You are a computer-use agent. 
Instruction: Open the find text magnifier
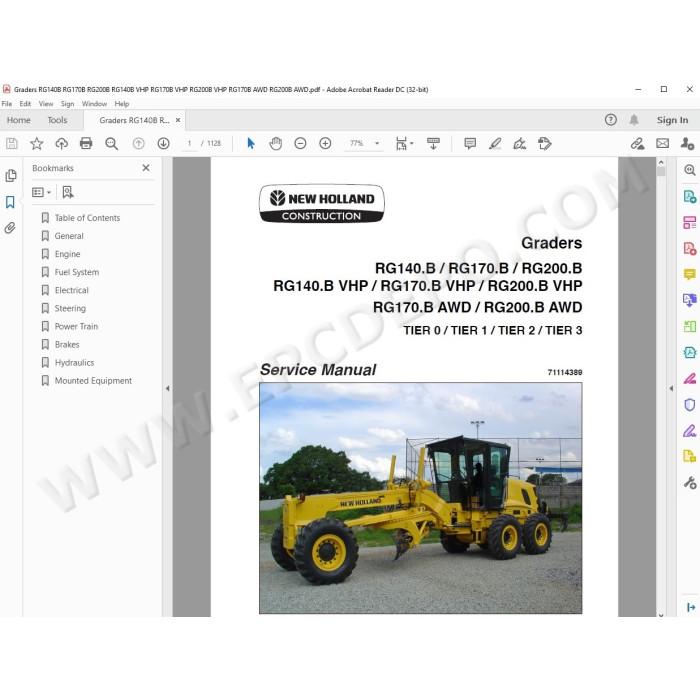111,143
